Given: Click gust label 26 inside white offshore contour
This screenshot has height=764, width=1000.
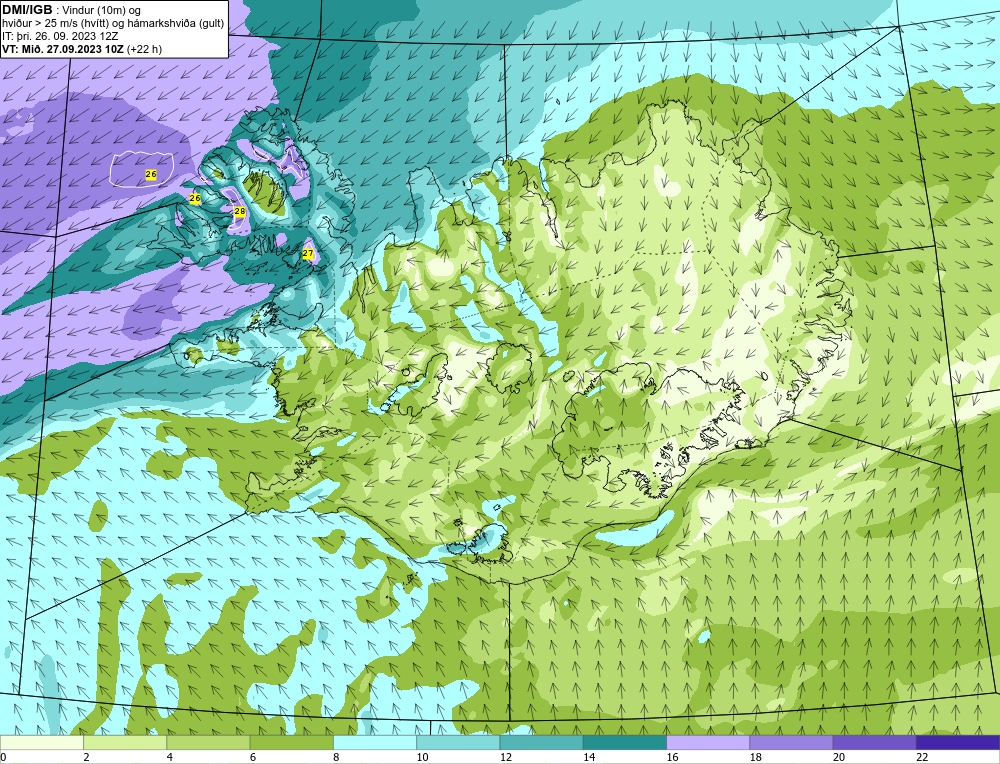Looking at the screenshot, I should (x=151, y=174).
